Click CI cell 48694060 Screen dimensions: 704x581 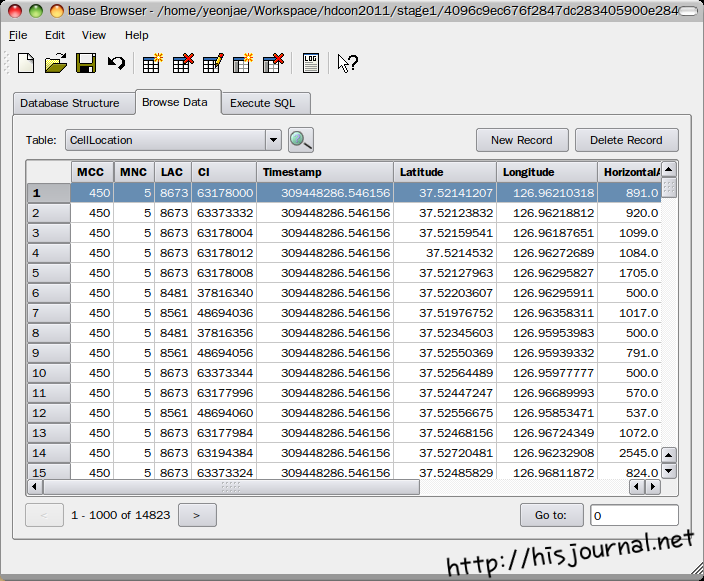point(224,413)
